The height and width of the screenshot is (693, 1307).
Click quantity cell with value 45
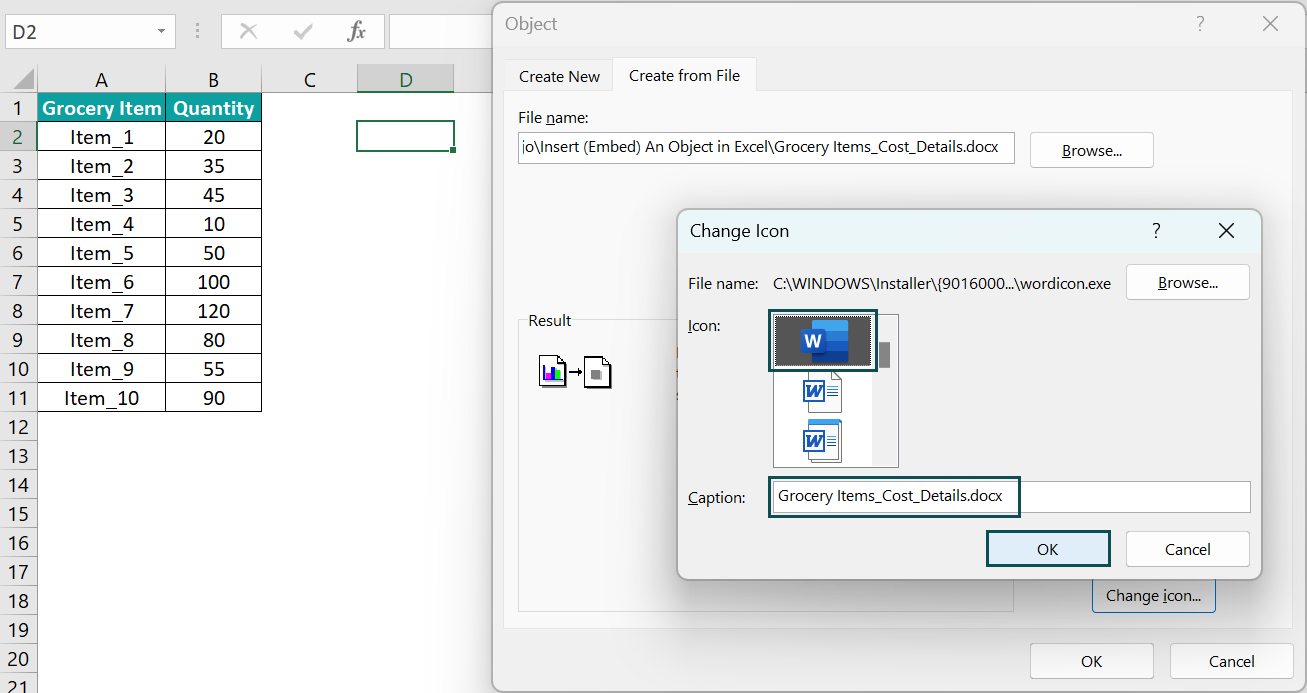tap(213, 195)
